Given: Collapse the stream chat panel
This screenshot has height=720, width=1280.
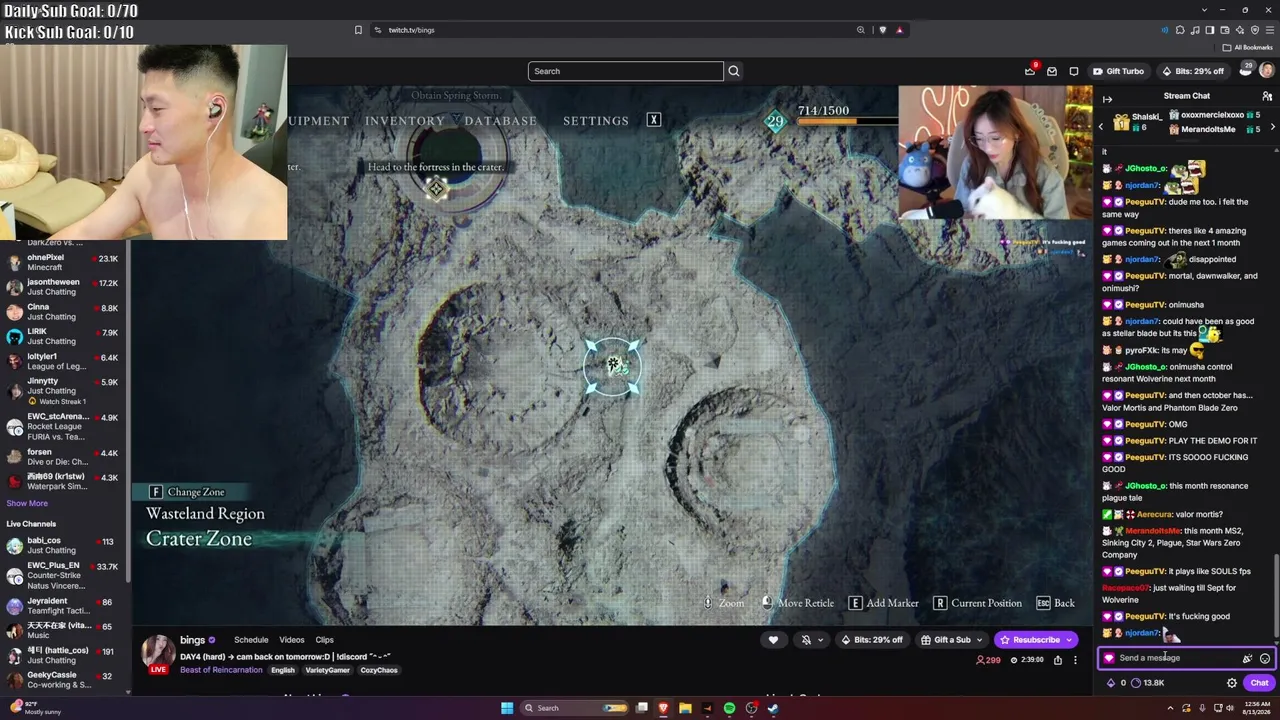Looking at the screenshot, I should 1107,99.
